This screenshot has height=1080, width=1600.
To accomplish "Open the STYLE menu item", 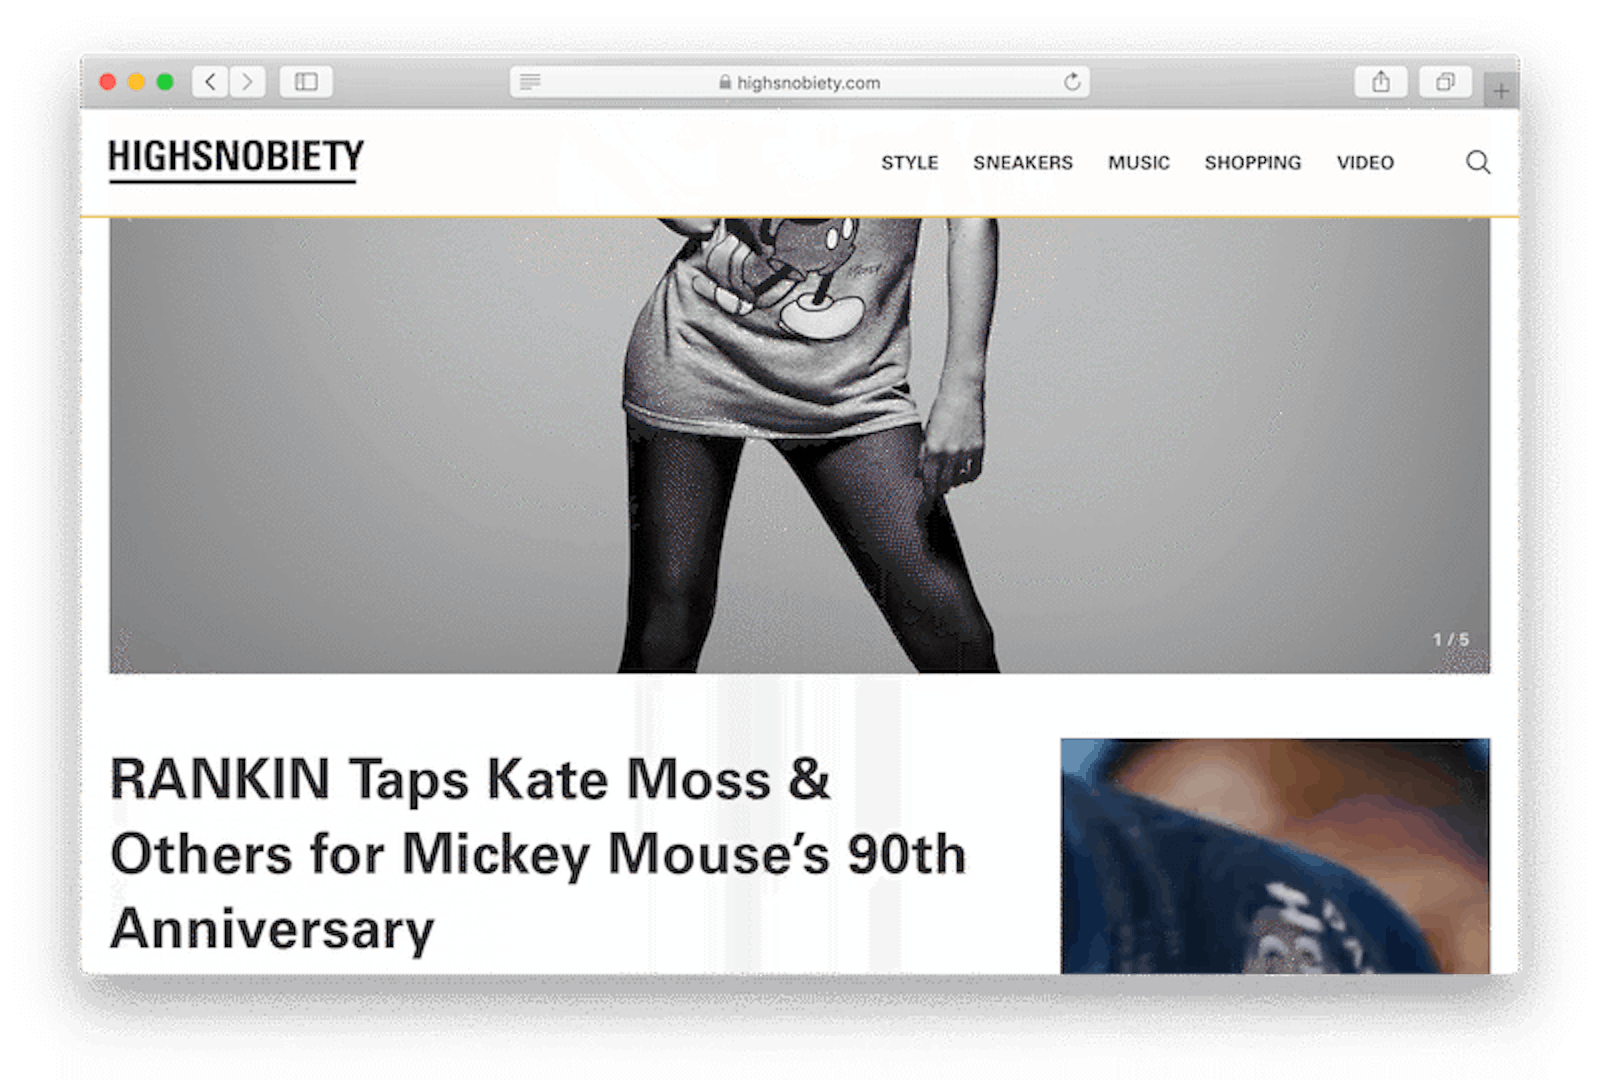I will (x=909, y=162).
